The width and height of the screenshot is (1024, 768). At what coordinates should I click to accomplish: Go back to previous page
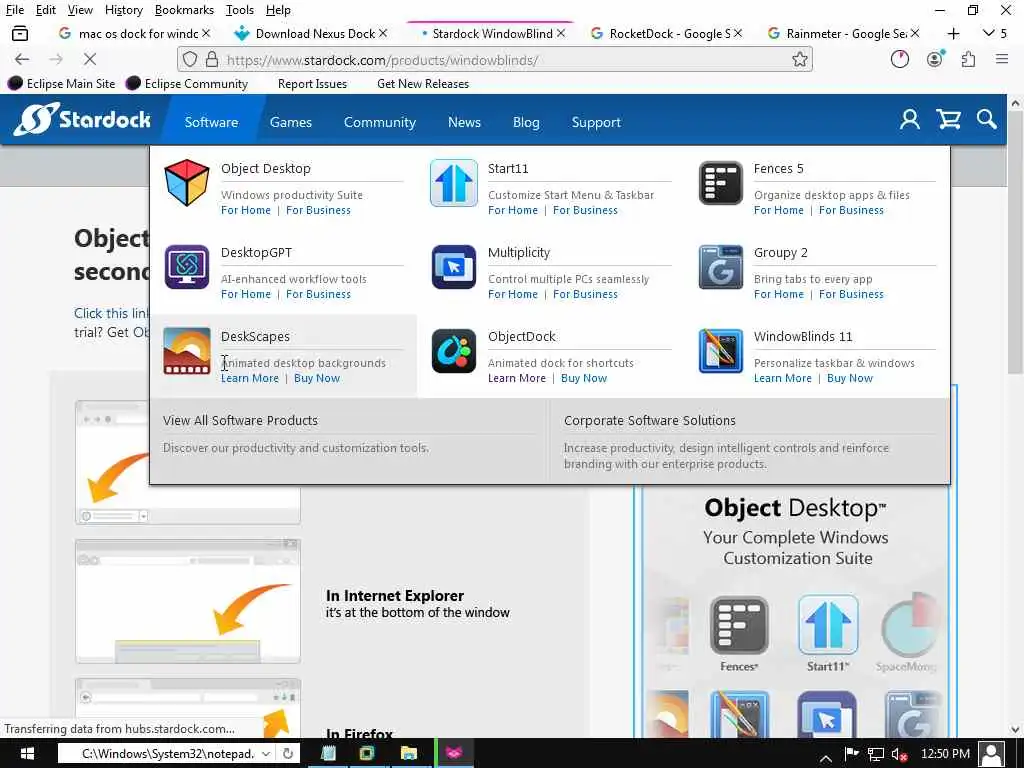[22, 59]
